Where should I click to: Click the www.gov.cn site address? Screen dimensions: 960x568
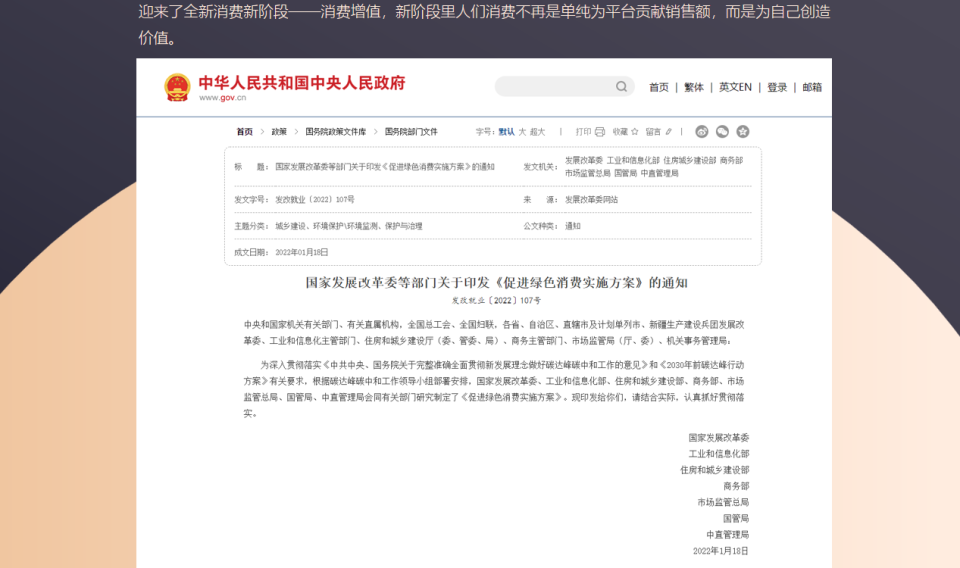222,98
